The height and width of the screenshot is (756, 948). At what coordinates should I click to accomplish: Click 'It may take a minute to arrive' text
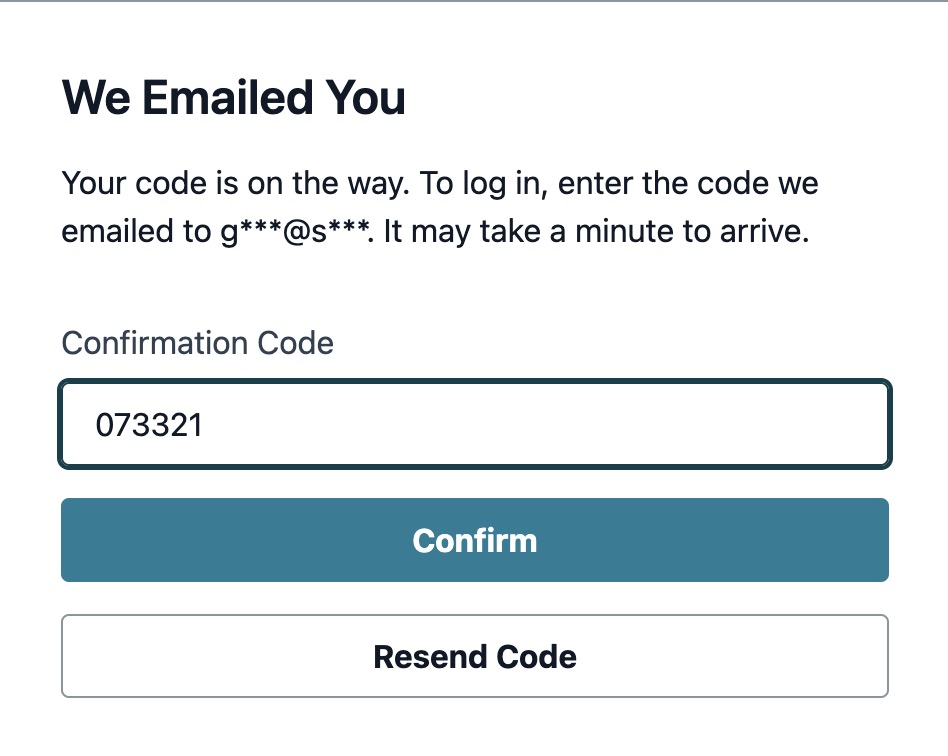click(x=596, y=232)
